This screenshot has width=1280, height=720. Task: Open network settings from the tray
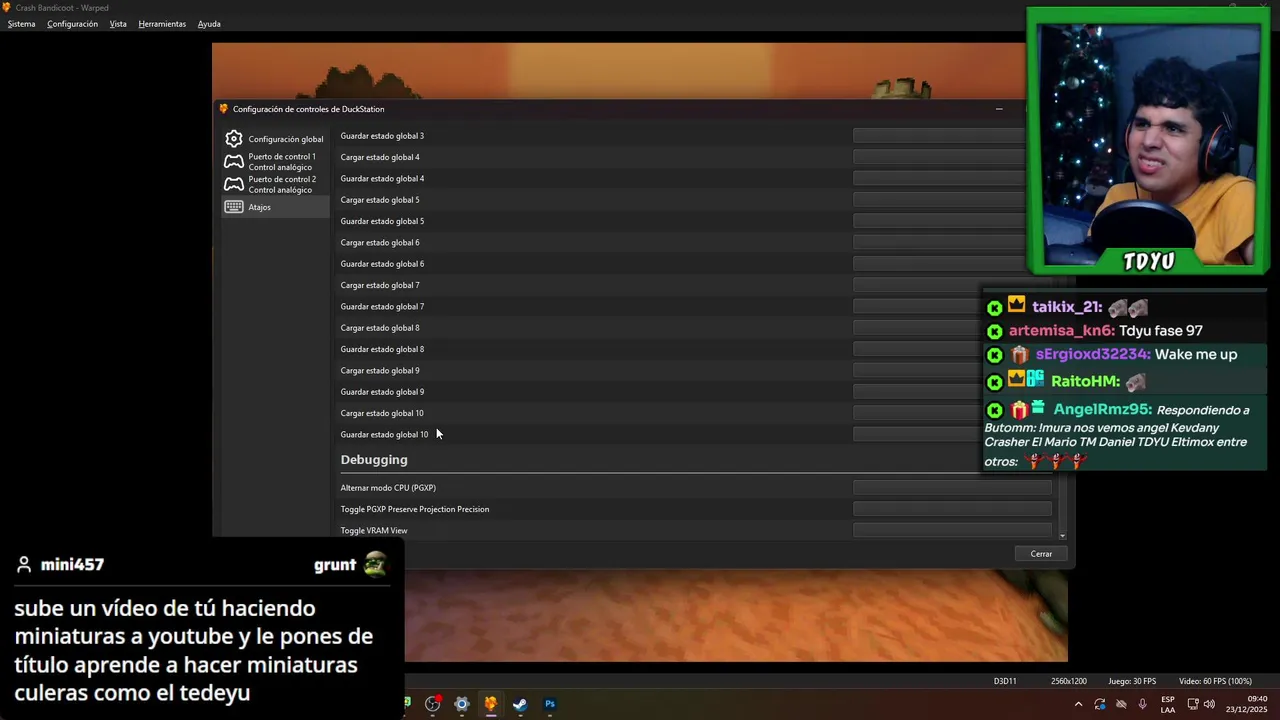click(1193, 704)
